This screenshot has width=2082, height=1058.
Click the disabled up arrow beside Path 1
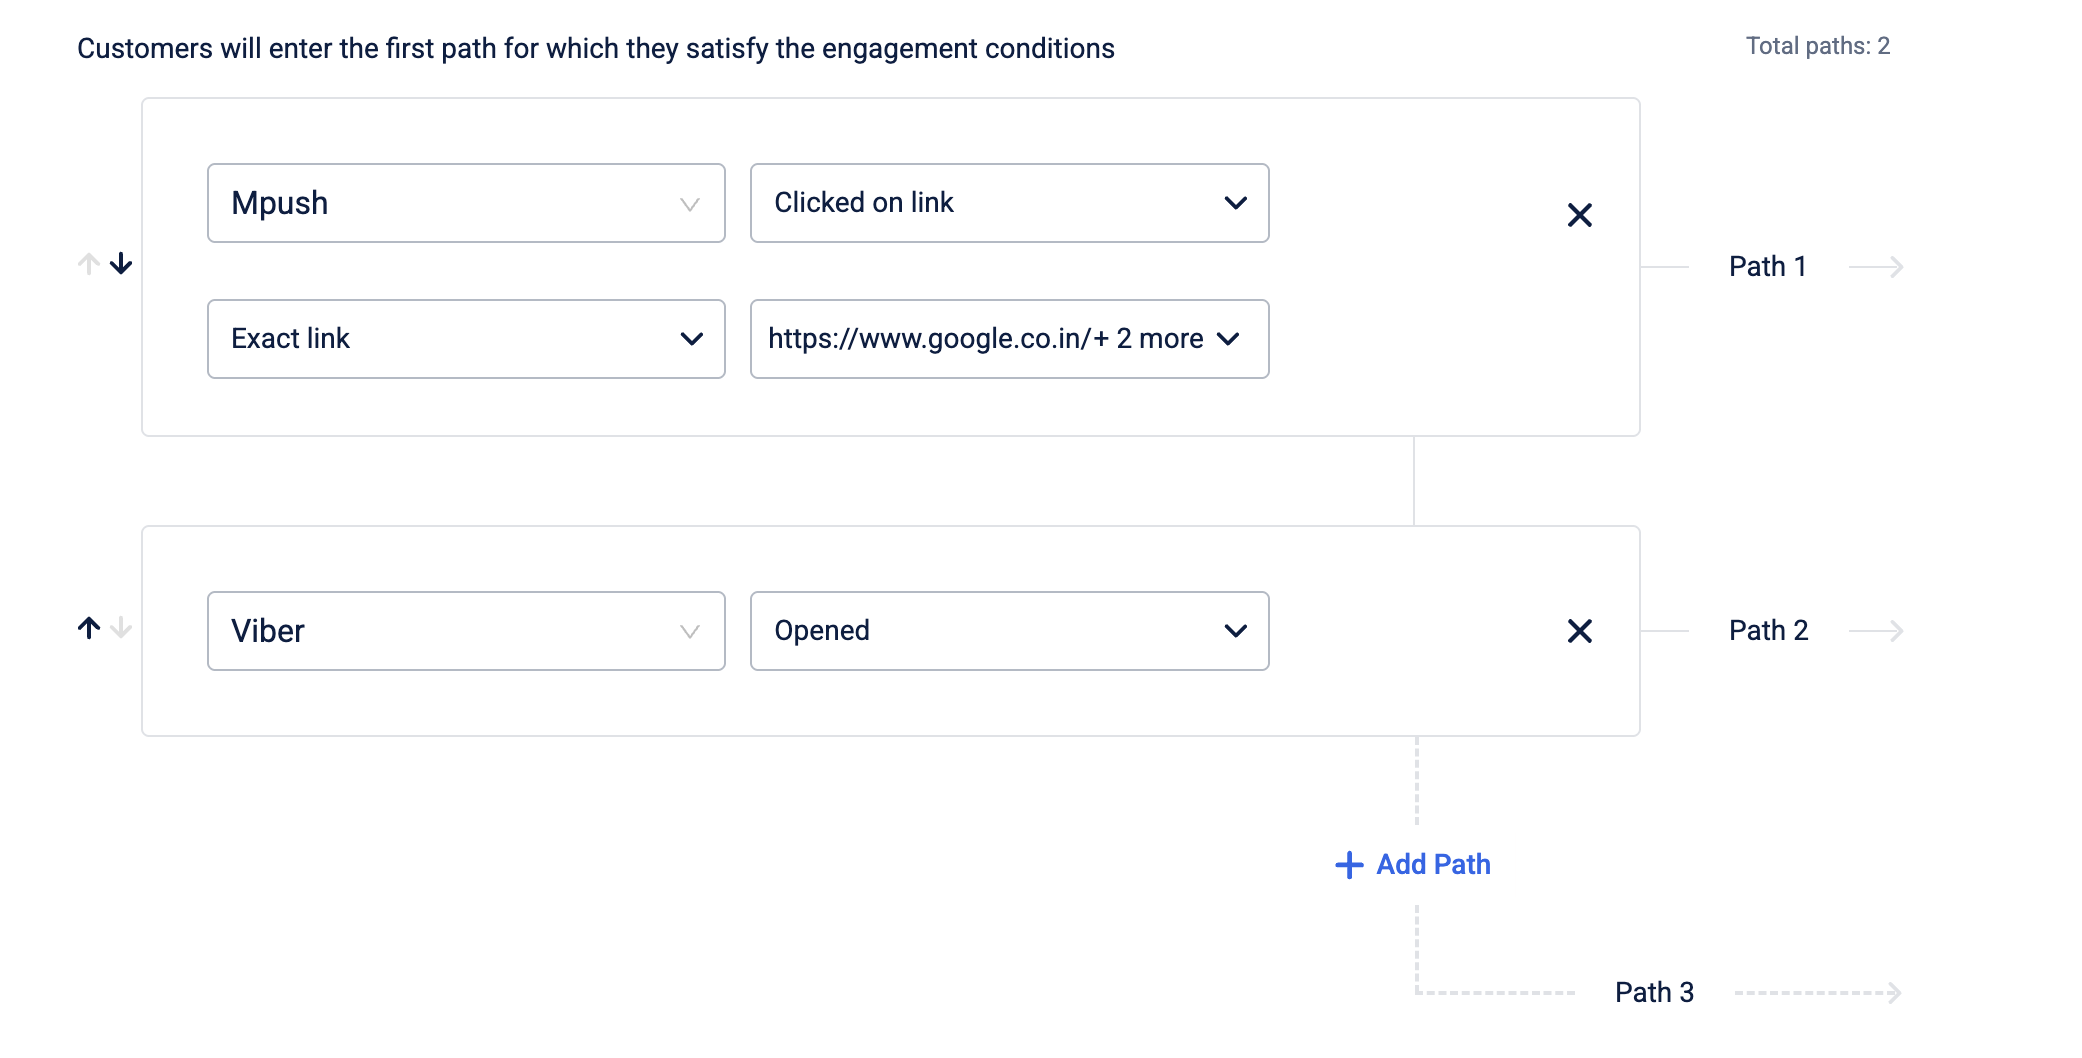pos(89,264)
